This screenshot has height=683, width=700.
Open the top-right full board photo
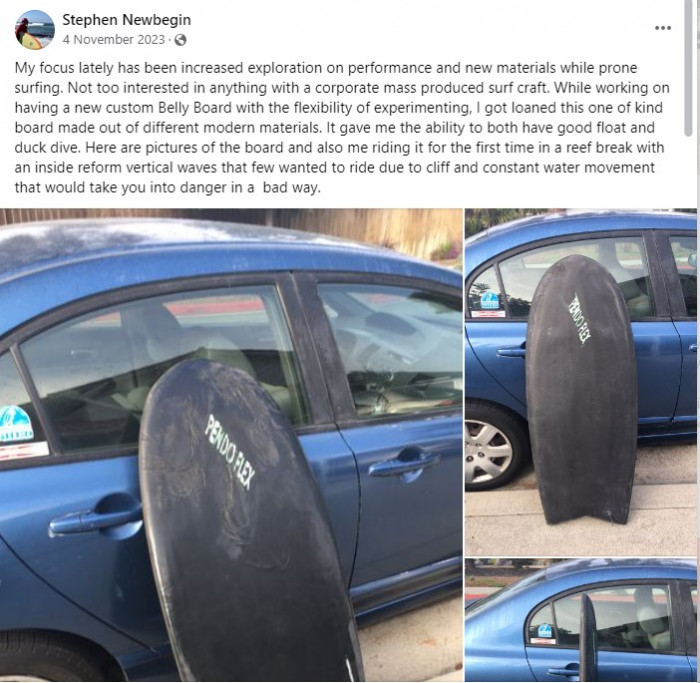pos(580,382)
